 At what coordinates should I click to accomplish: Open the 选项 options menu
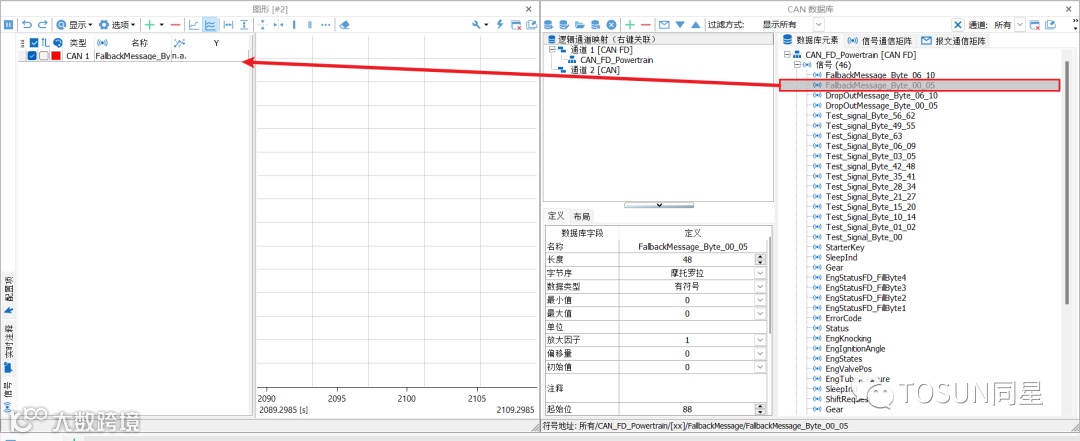[x=117, y=24]
